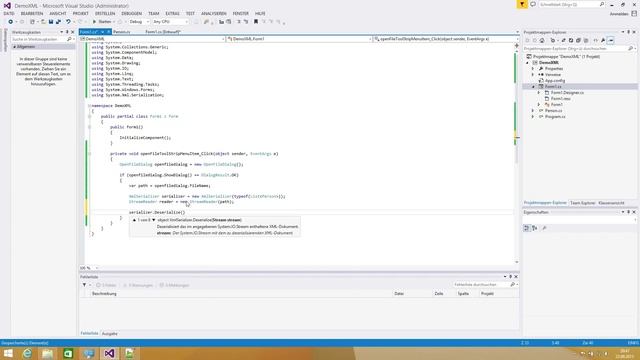The height and width of the screenshot is (360, 640).
Task: Switch to the Team Explorer tab
Action: (582, 203)
